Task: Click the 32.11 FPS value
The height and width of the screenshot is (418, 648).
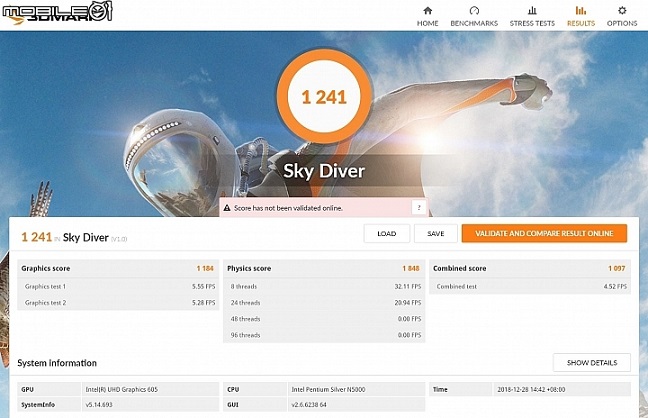Action: coord(407,286)
